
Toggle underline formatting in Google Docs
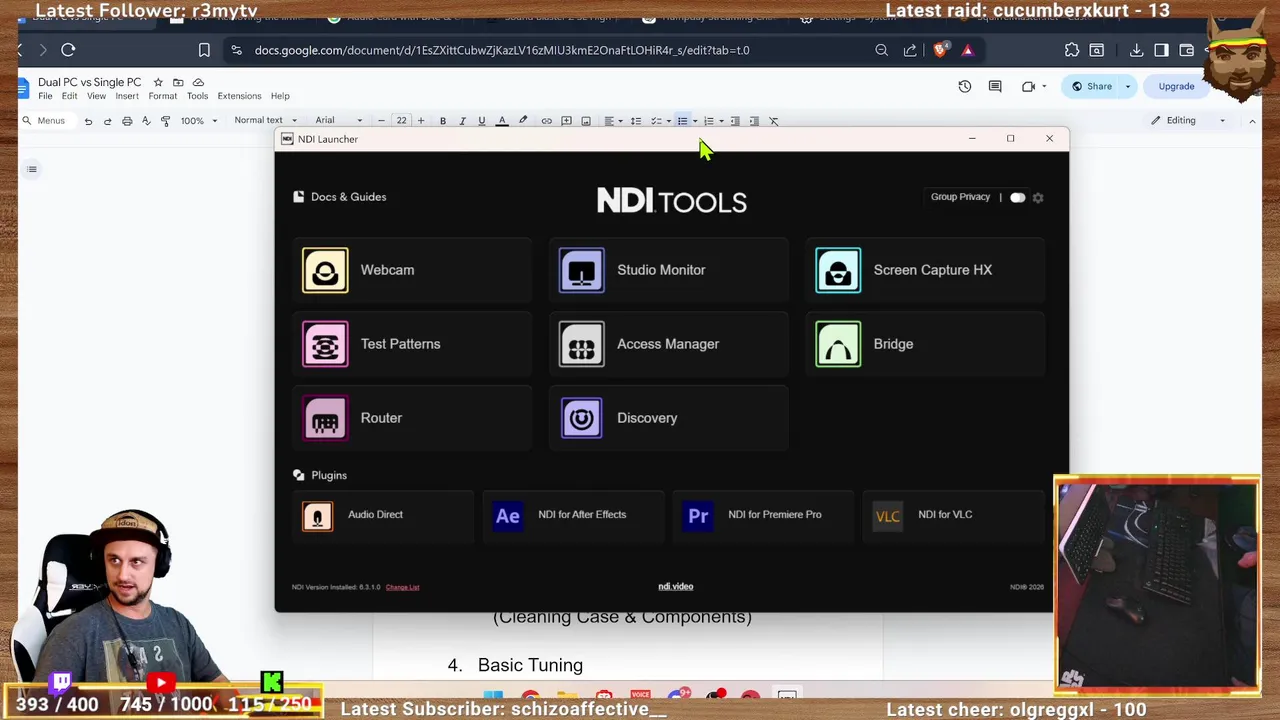[481, 121]
